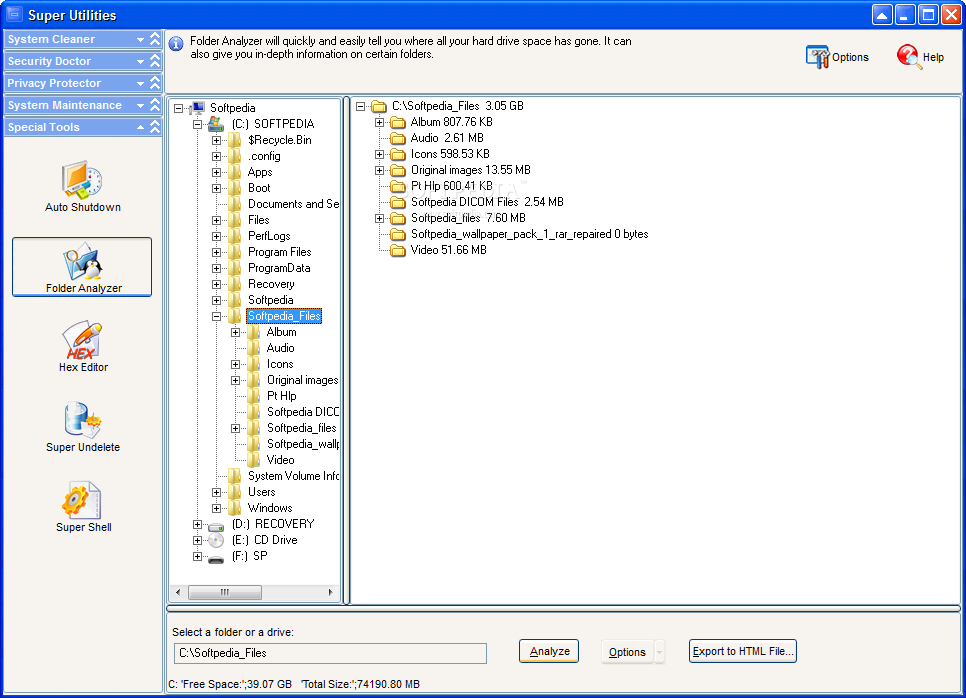This screenshot has height=698, width=966.
Task: Click the info icon beside the description
Action: click(176, 44)
